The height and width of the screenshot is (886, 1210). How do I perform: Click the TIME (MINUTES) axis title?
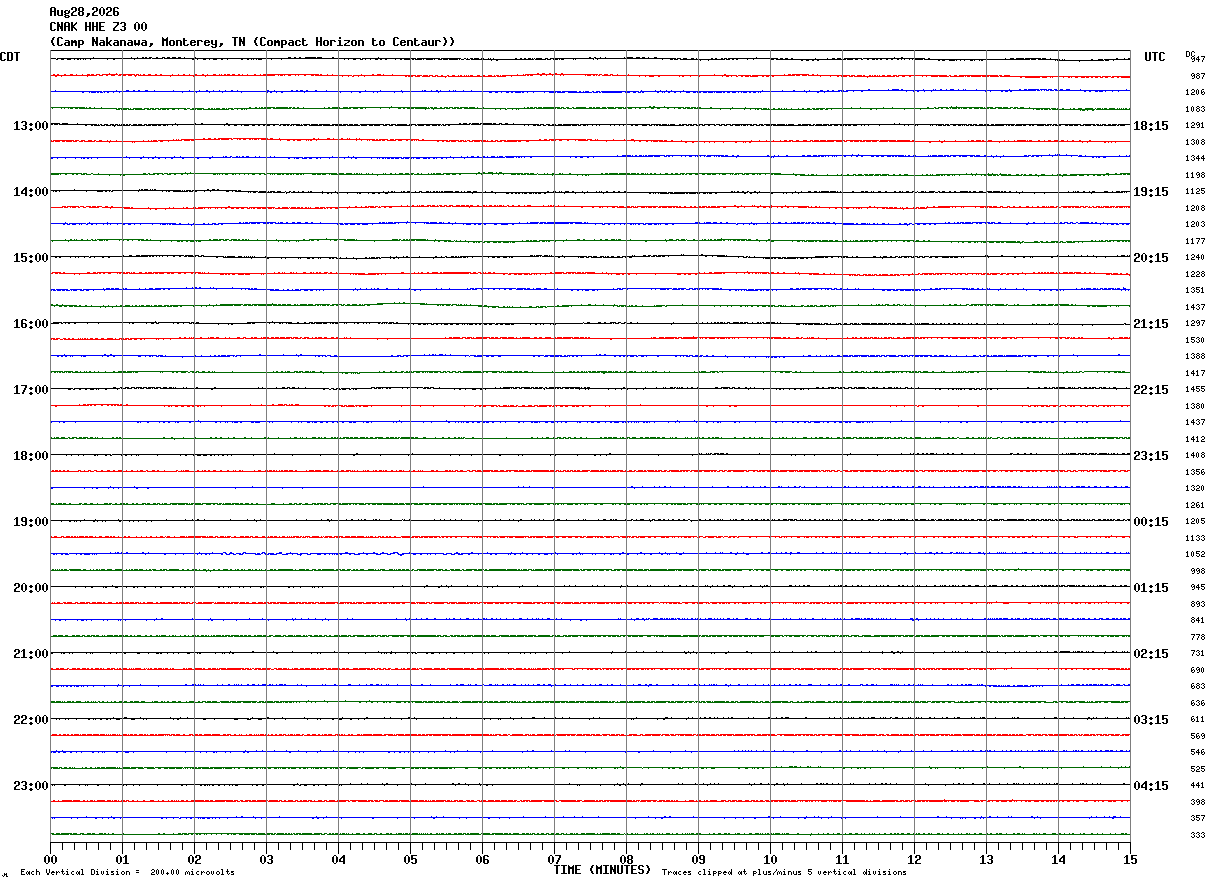(602, 870)
